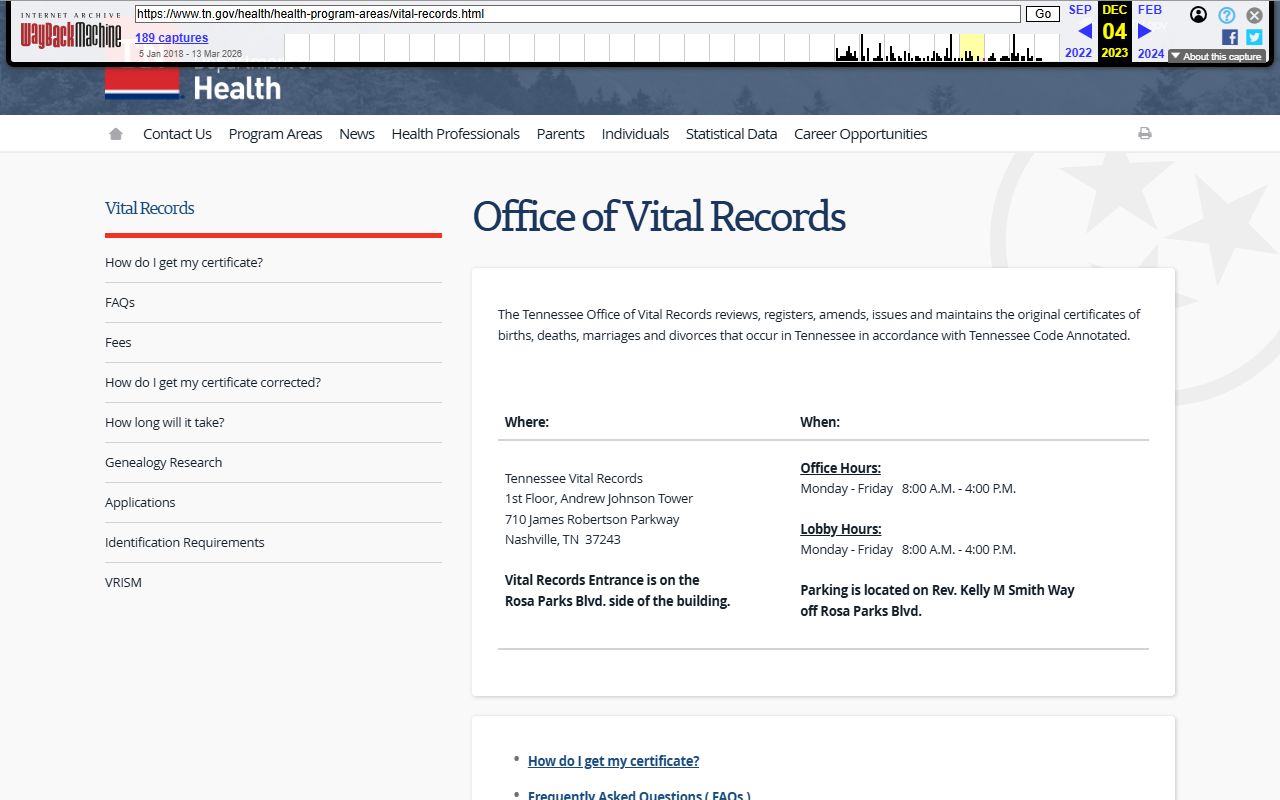Screen dimensions: 1280x800
Task: Open Contact Us menu
Action: click(x=177, y=134)
